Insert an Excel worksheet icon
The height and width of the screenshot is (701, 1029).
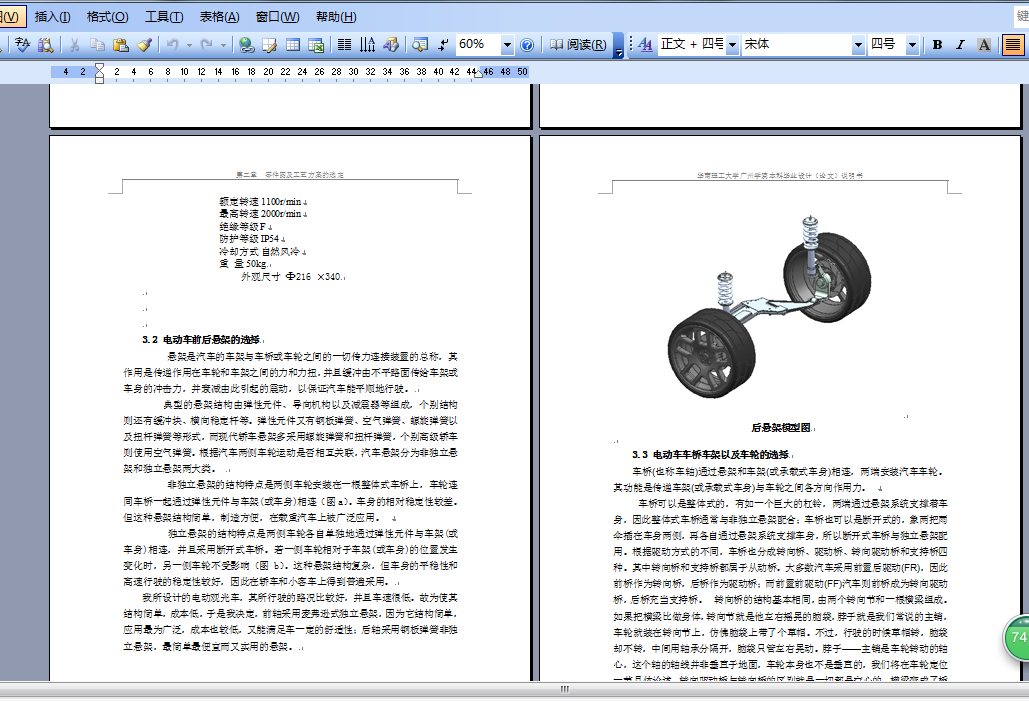316,45
